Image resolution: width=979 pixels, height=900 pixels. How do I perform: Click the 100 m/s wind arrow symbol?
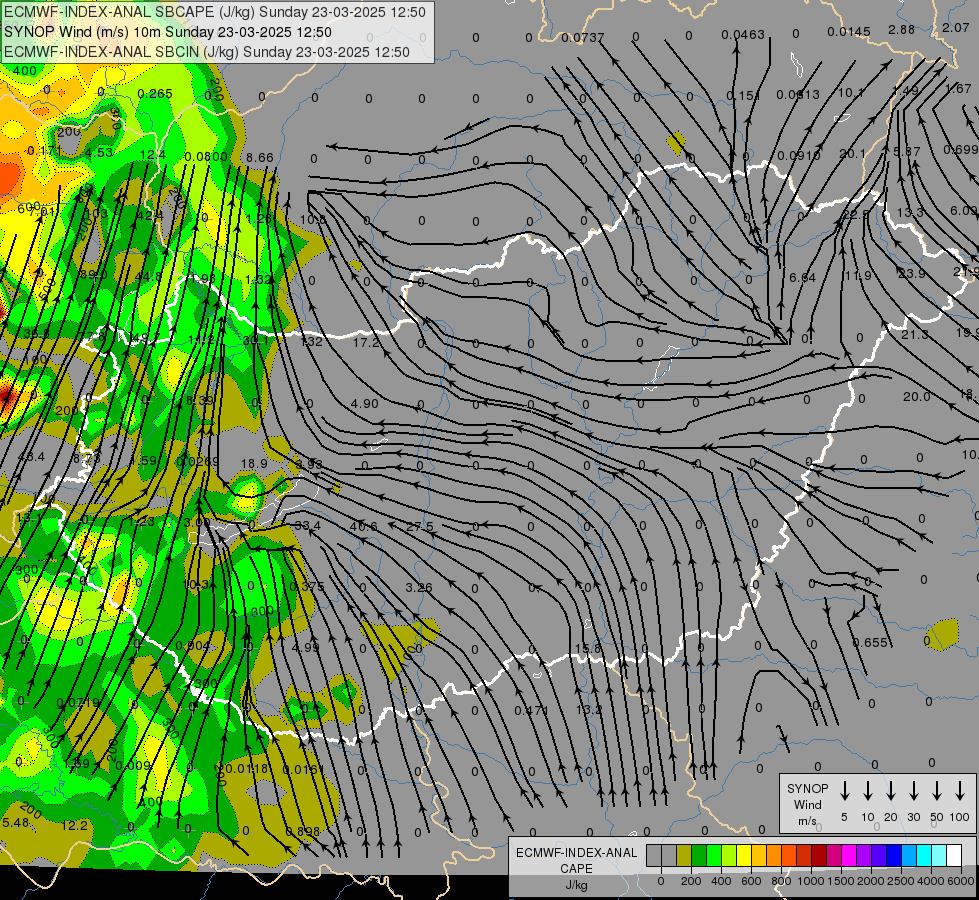(x=960, y=790)
